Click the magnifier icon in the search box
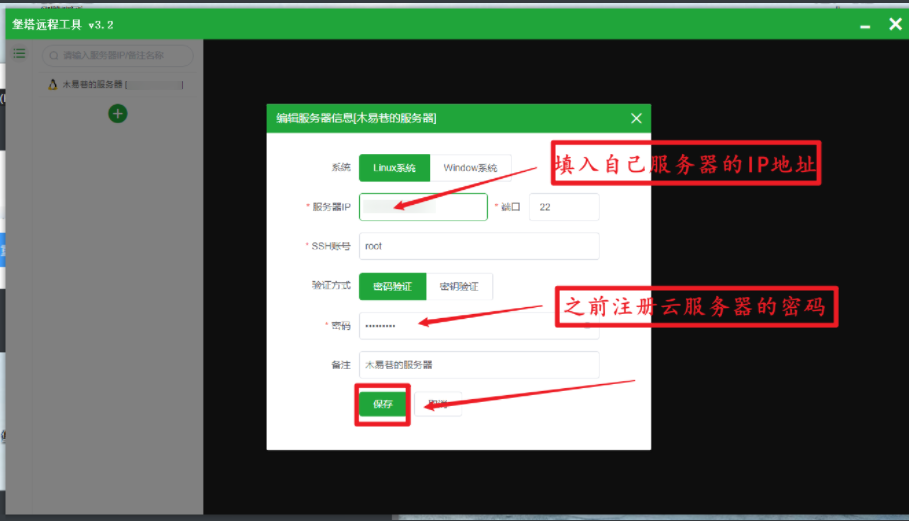 click(54, 56)
